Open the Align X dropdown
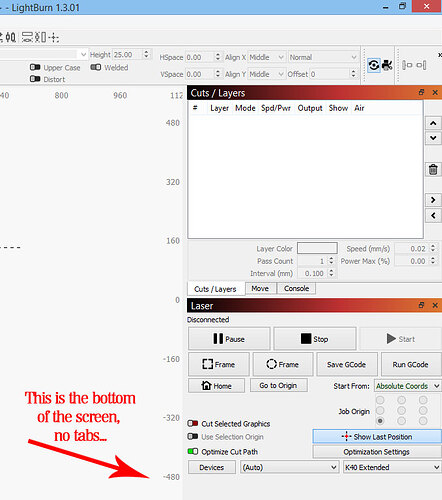Image resolution: width=442 pixels, height=500 pixels. [x=266, y=57]
